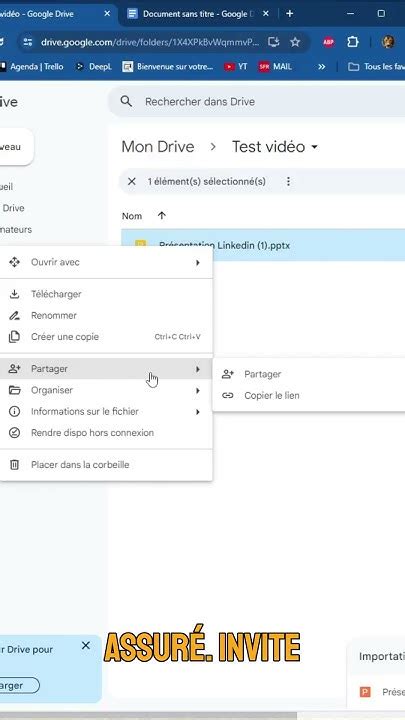Open the 'Test vidéo' folder dropdown

275,147
